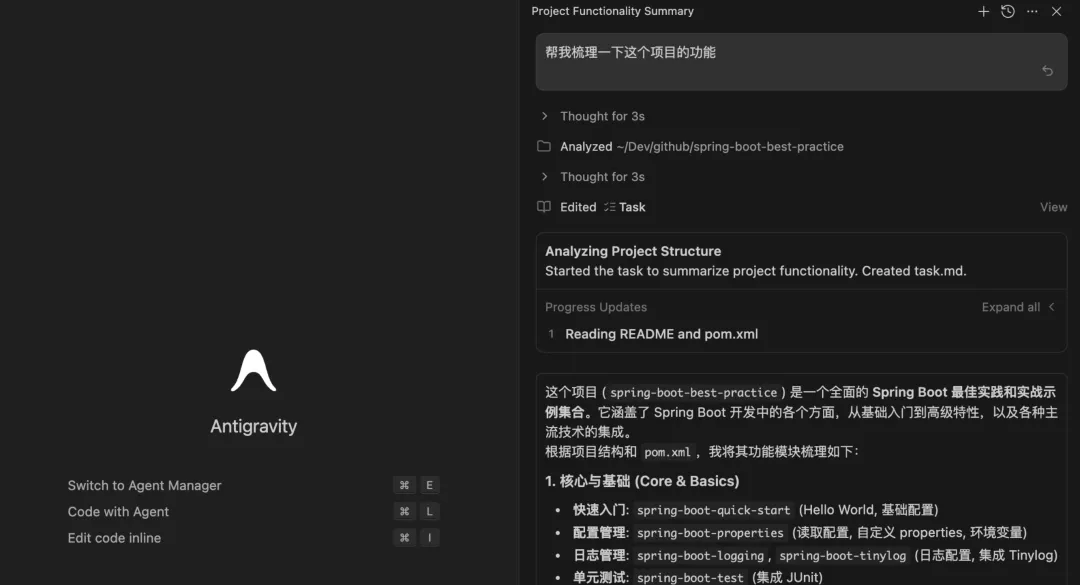Select 'Switch to Agent Manager'
1080x585 pixels.
click(x=145, y=485)
